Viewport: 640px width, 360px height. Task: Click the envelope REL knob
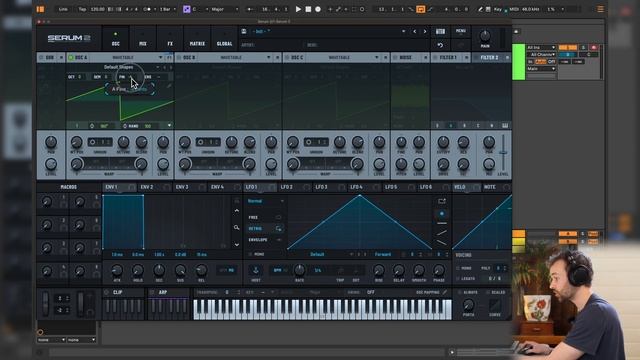(201, 270)
